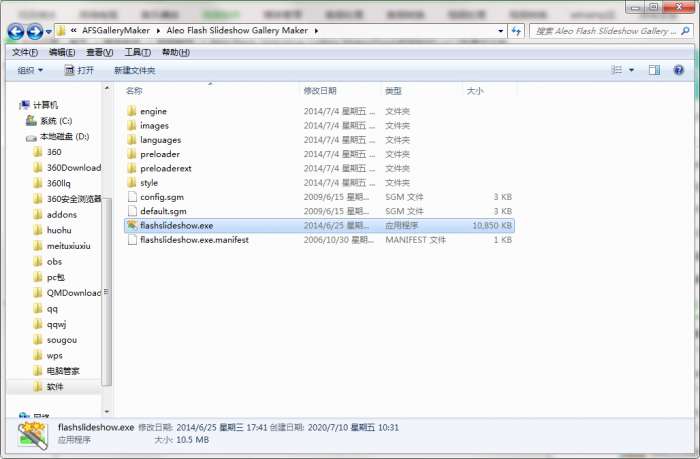Open the 帮助(H) menu
This screenshot has height=459, width=700.
pyautogui.click(x=176, y=53)
